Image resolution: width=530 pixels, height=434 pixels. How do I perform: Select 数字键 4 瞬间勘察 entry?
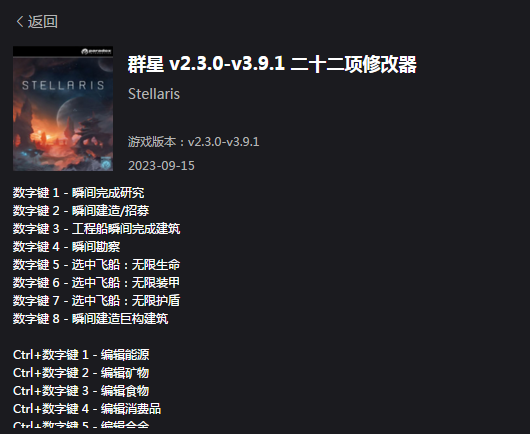click(67, 247)
